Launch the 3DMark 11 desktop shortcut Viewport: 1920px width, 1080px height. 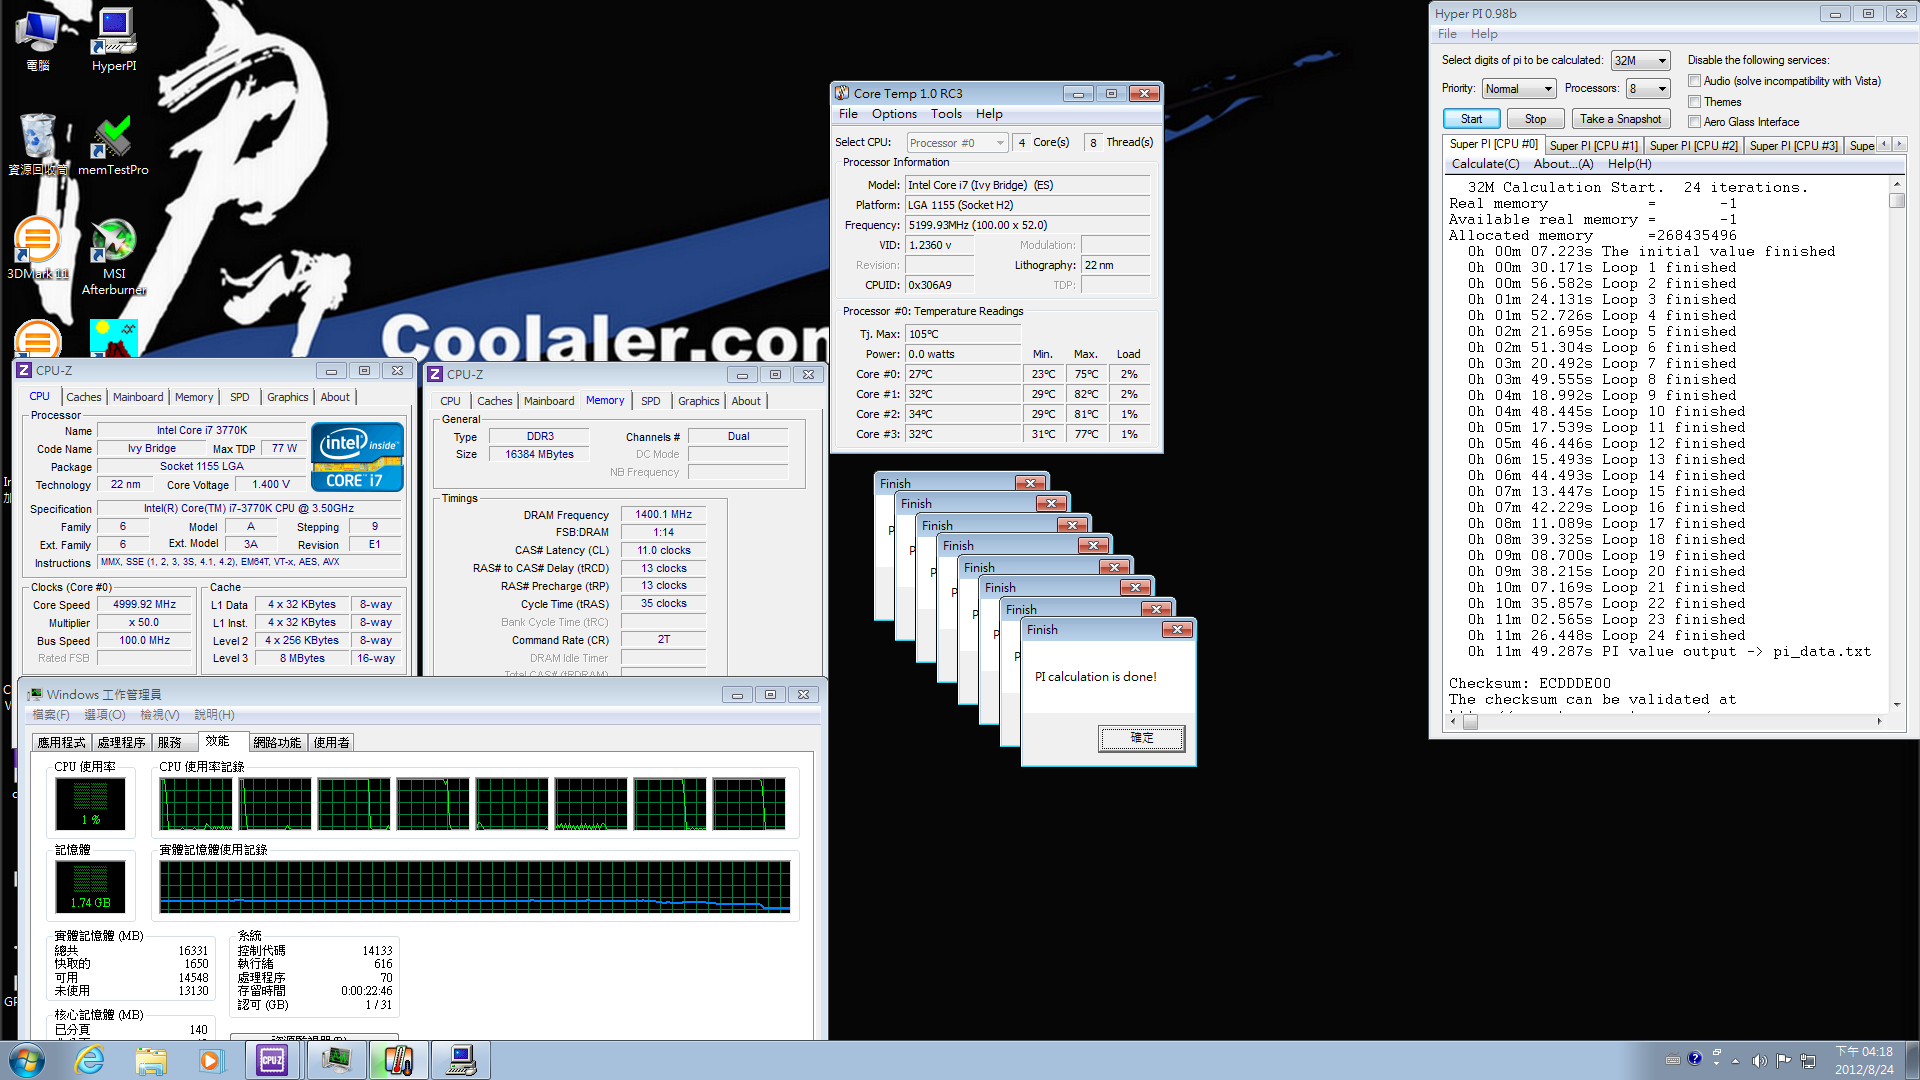pos(38,249)
